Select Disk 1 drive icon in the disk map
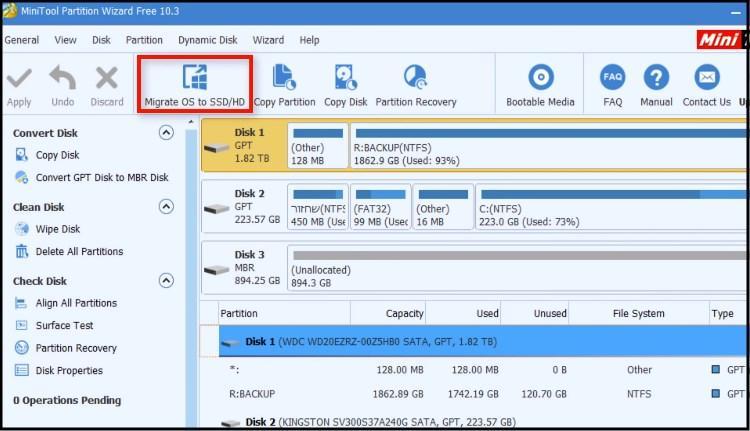750x431 pixels. [x=216, y=148]
